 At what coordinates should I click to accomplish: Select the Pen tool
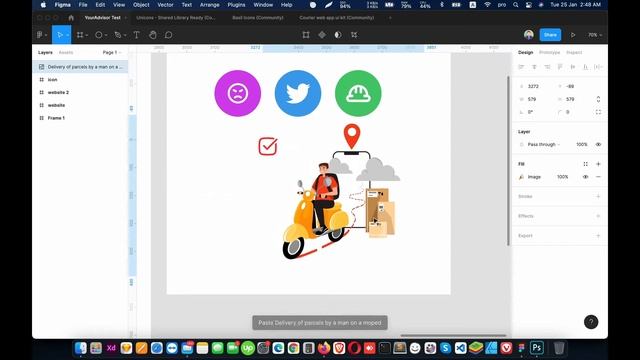point(118,35)
